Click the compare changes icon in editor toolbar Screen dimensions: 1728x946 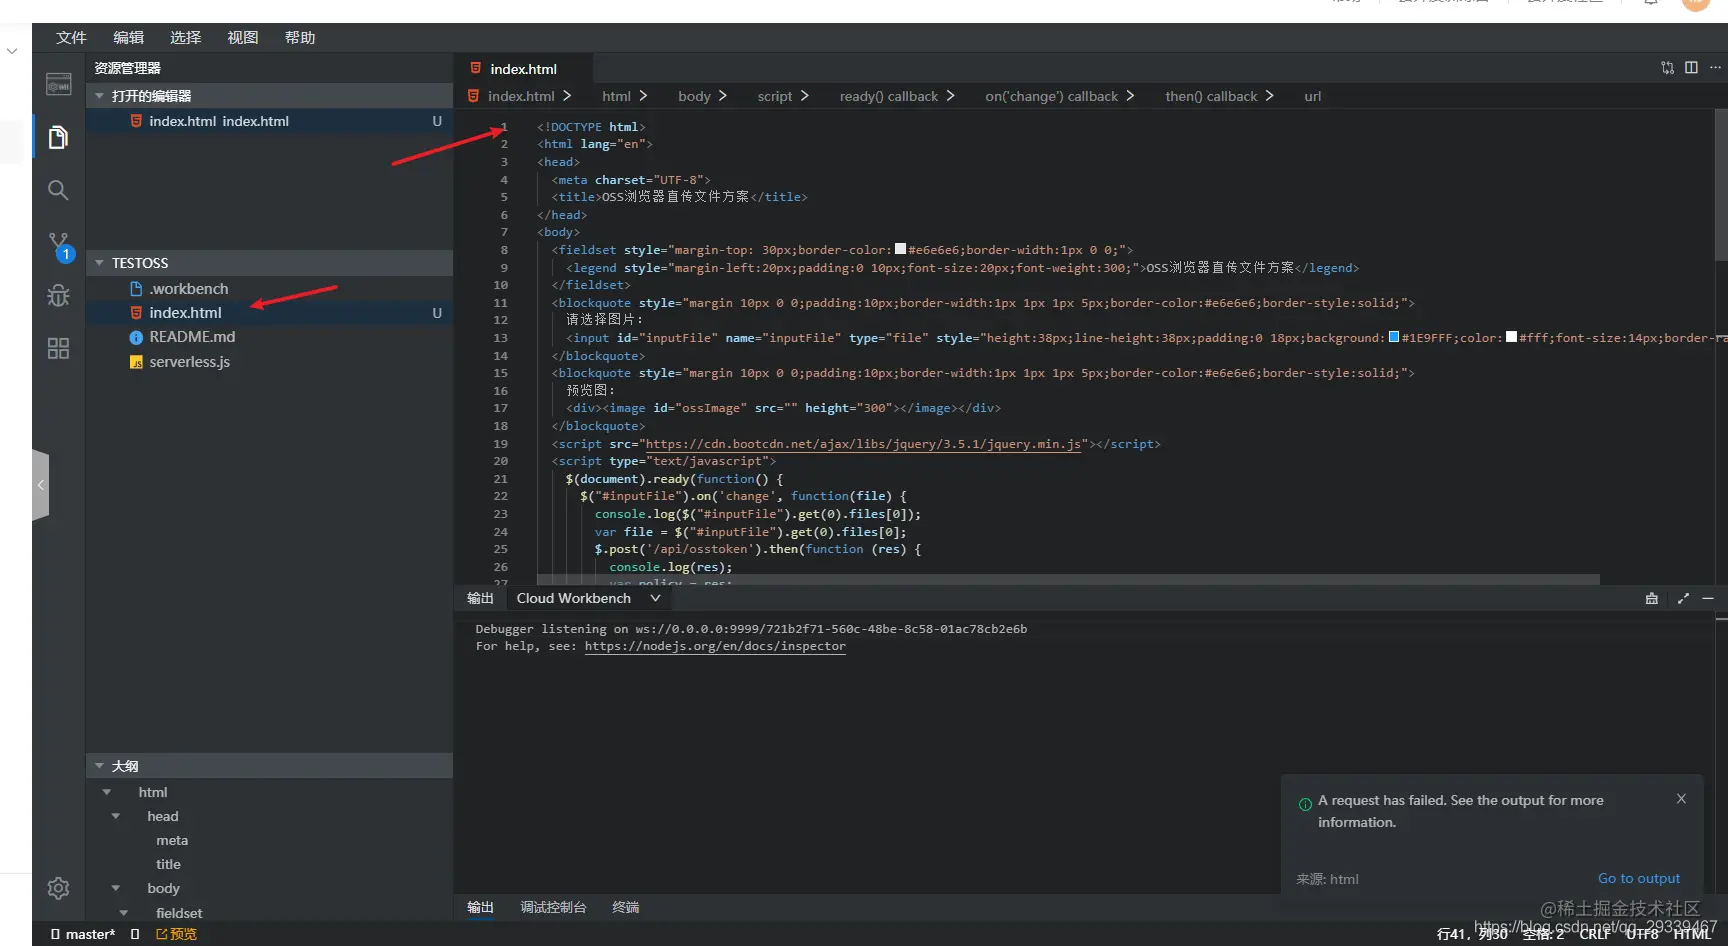click(1667, 68)
